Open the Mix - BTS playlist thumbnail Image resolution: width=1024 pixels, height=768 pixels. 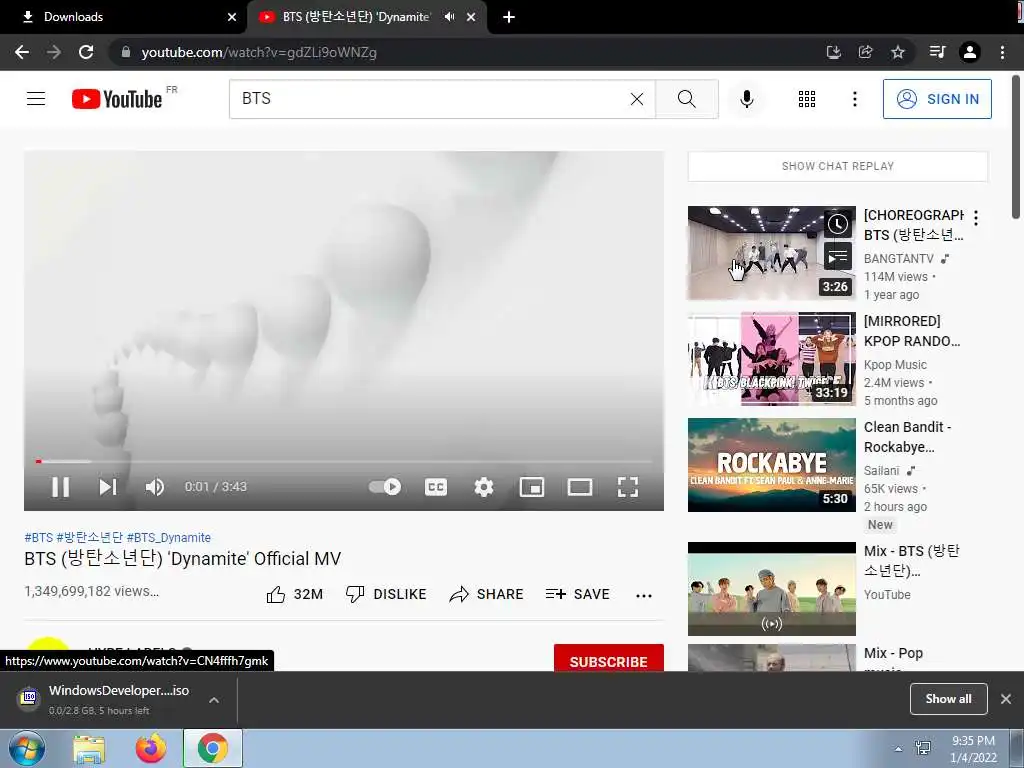tap(771, 589)
